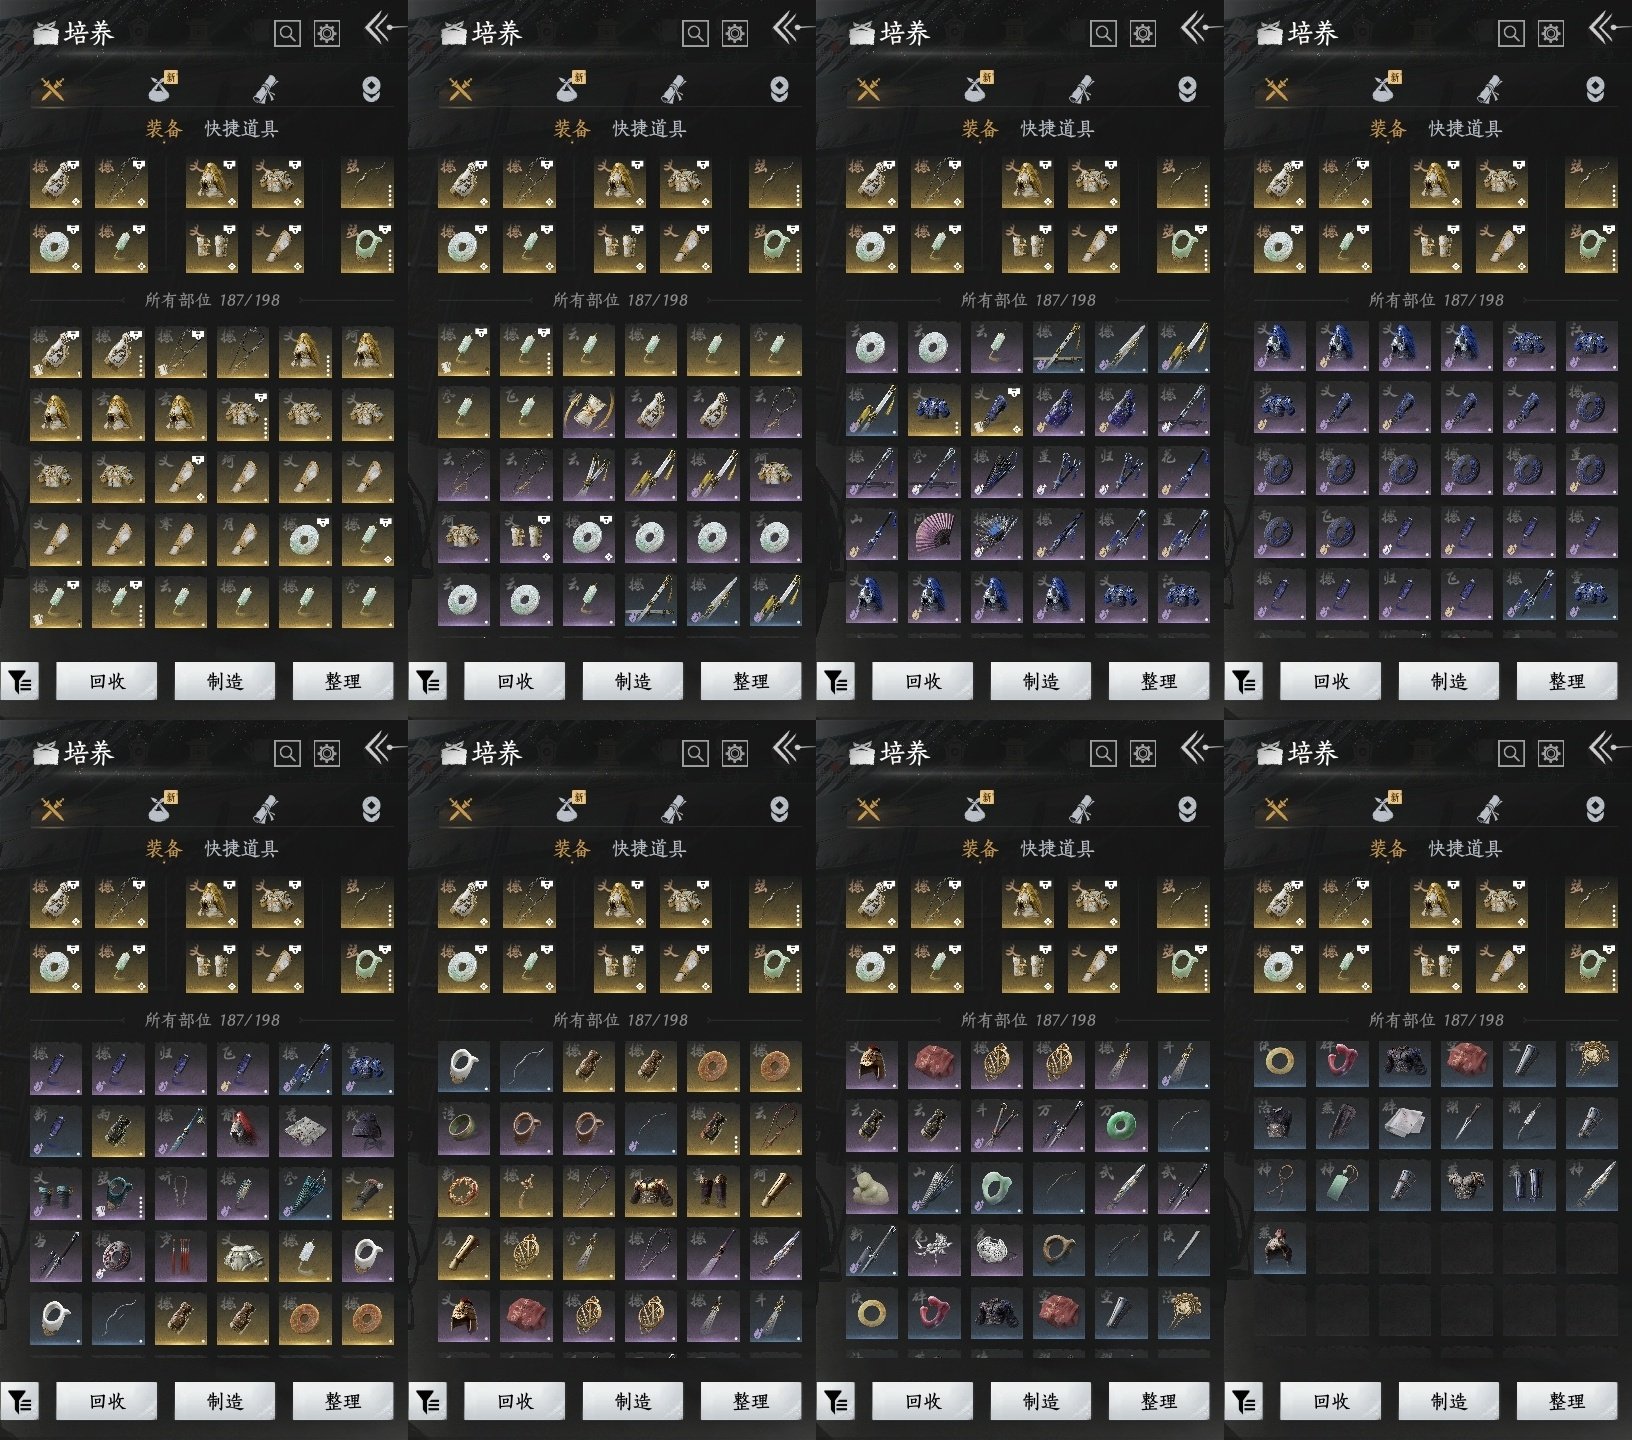Open the filter icon in the pink-fan panel
The width and height of the screenshot is (1632, 1440).
point(835,682)
